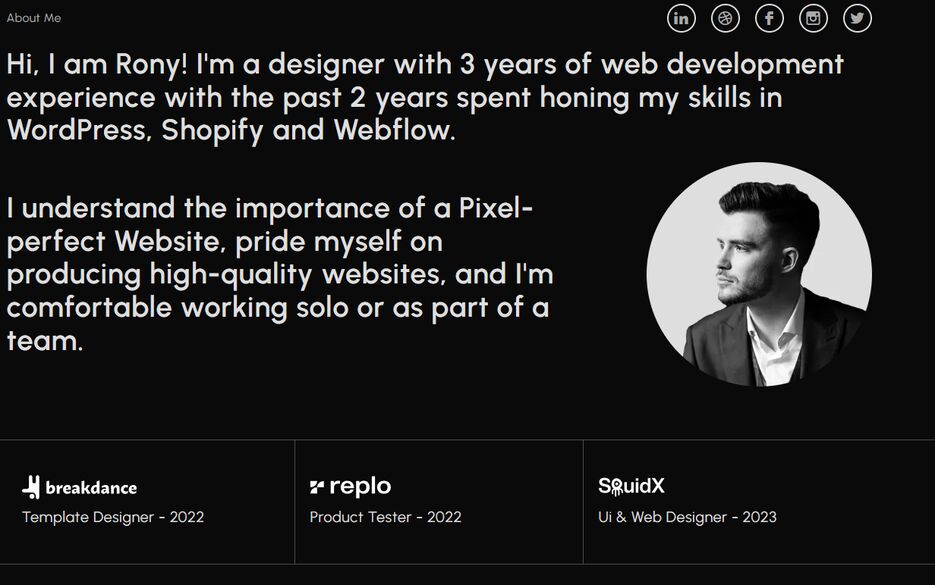Click the Dribbble social icon
The image size is (935, 585).
(725, 18)
